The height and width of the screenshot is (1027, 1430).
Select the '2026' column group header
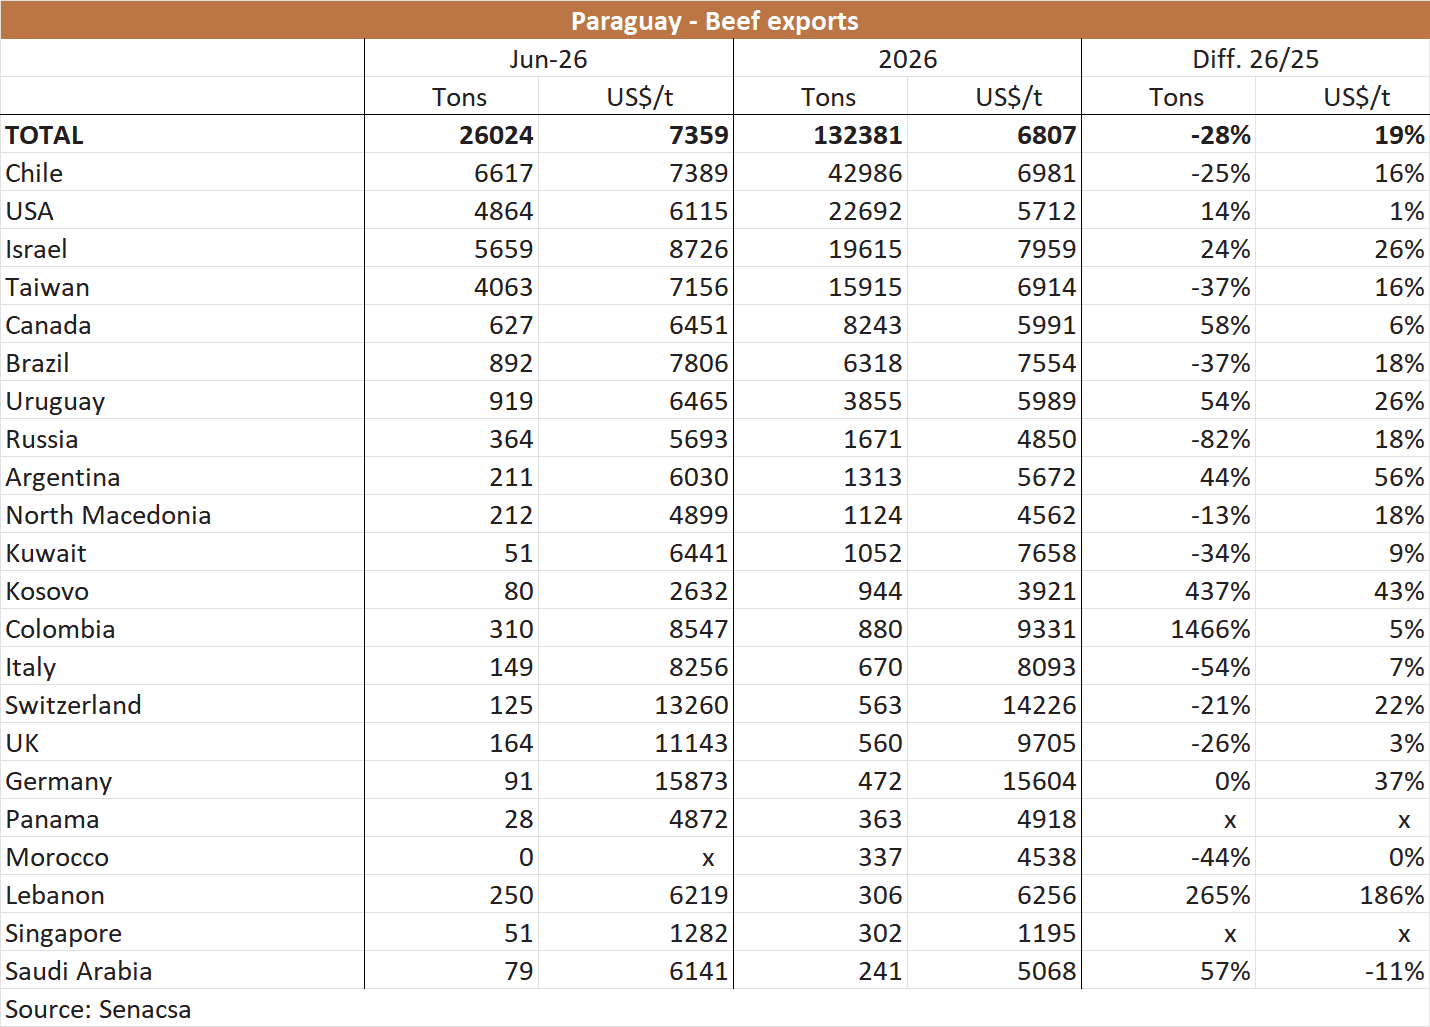907,59
